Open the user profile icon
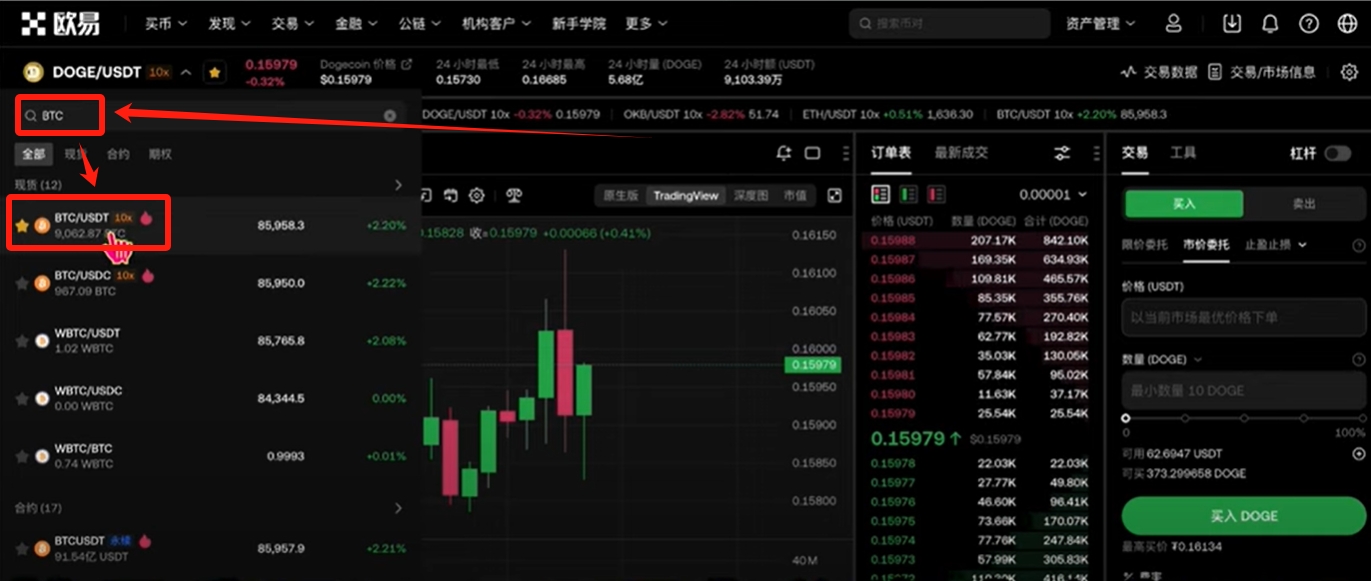Screen dimensions: 1371x581 [1174, 23]
